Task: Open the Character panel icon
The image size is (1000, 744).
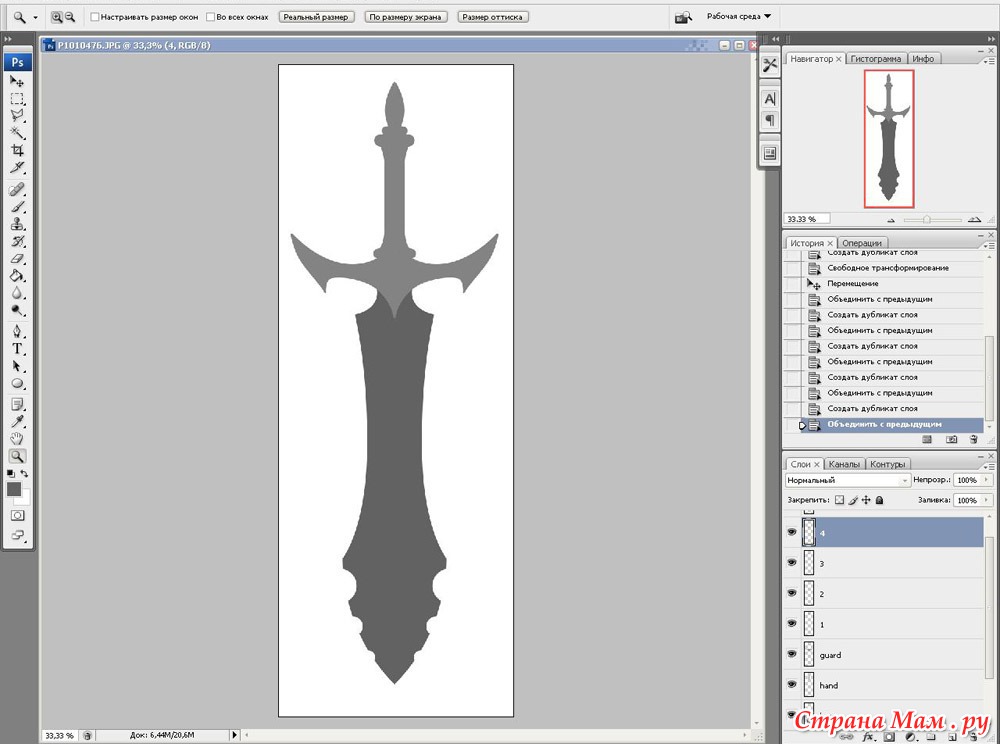Action: [x=770, y=99]
